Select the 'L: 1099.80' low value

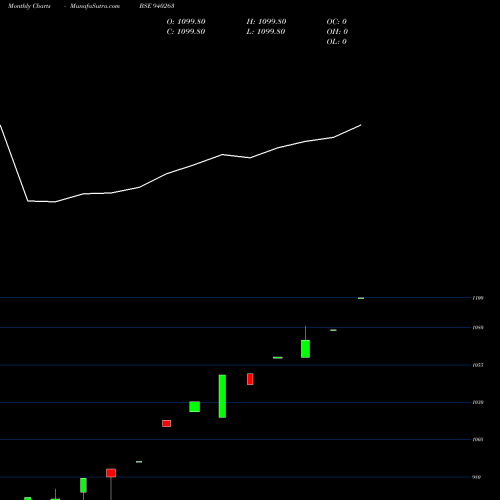[266, 32]
